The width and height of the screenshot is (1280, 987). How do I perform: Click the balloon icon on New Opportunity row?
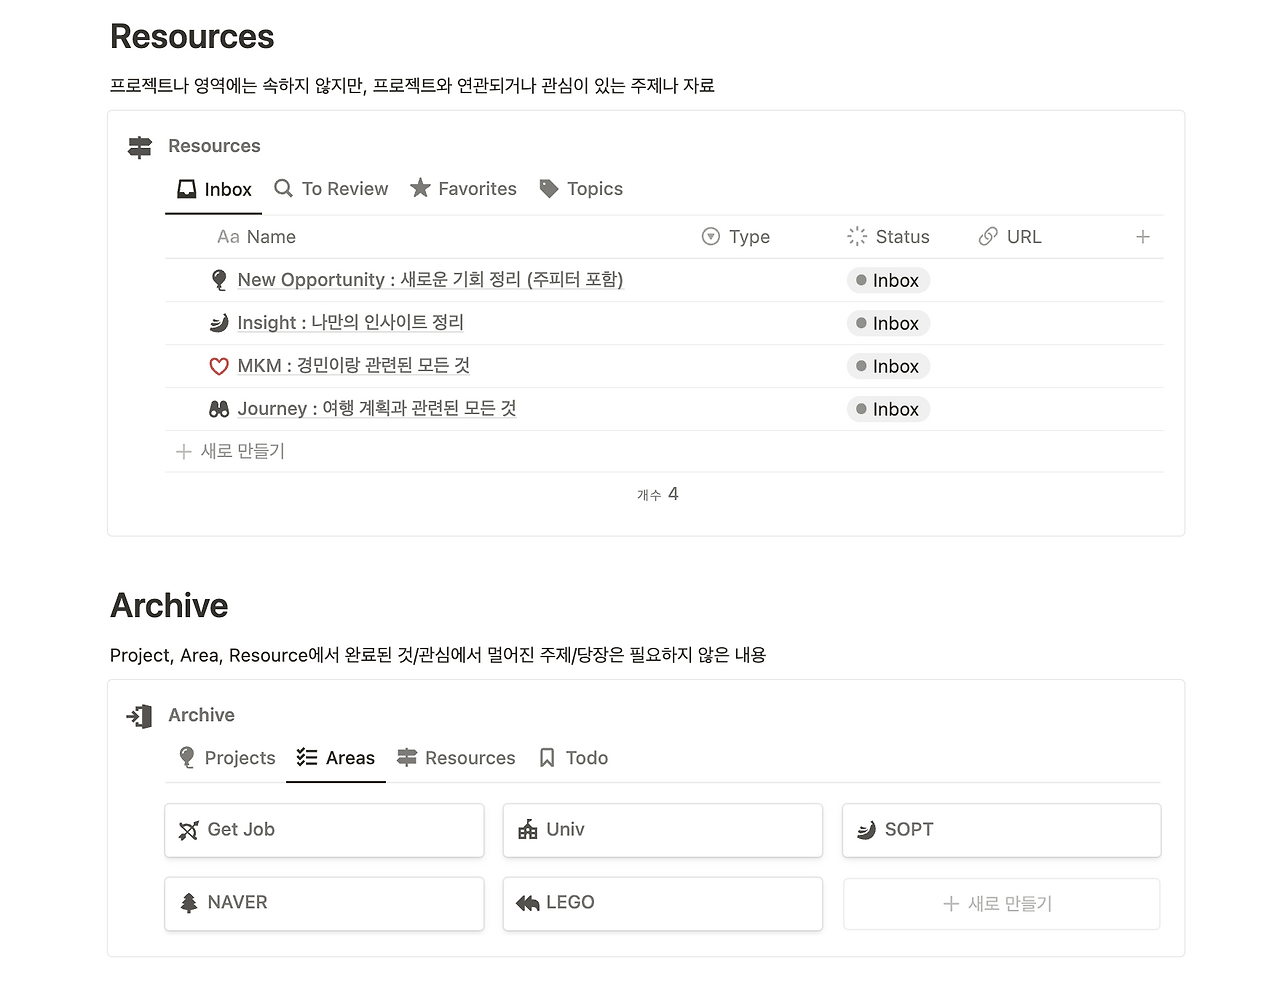(x=219, y=279)
